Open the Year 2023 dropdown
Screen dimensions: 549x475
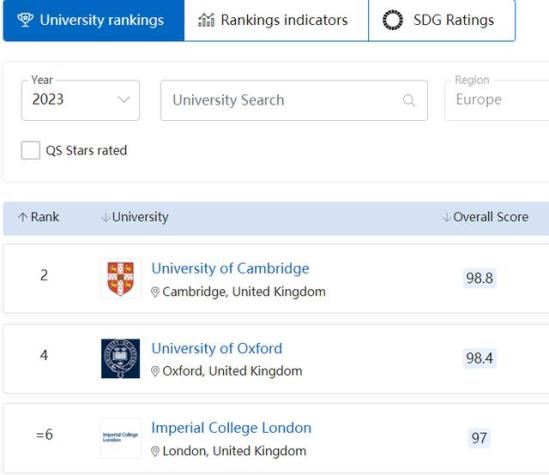pos(81,100)
